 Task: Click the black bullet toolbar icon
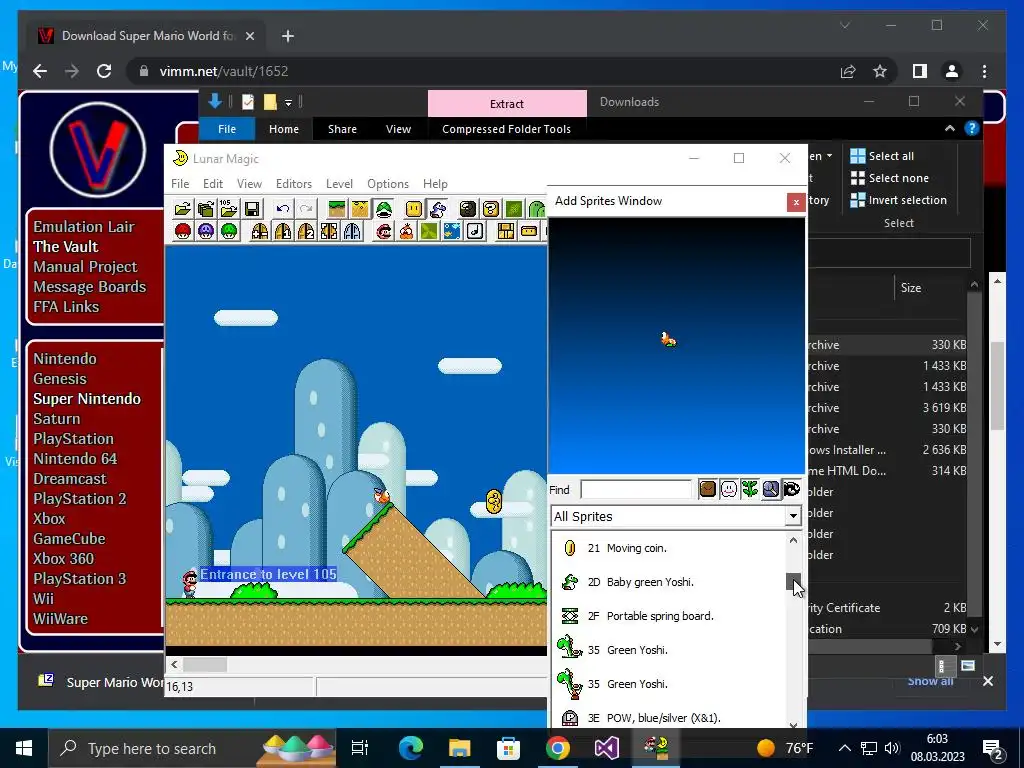[468, 209]
